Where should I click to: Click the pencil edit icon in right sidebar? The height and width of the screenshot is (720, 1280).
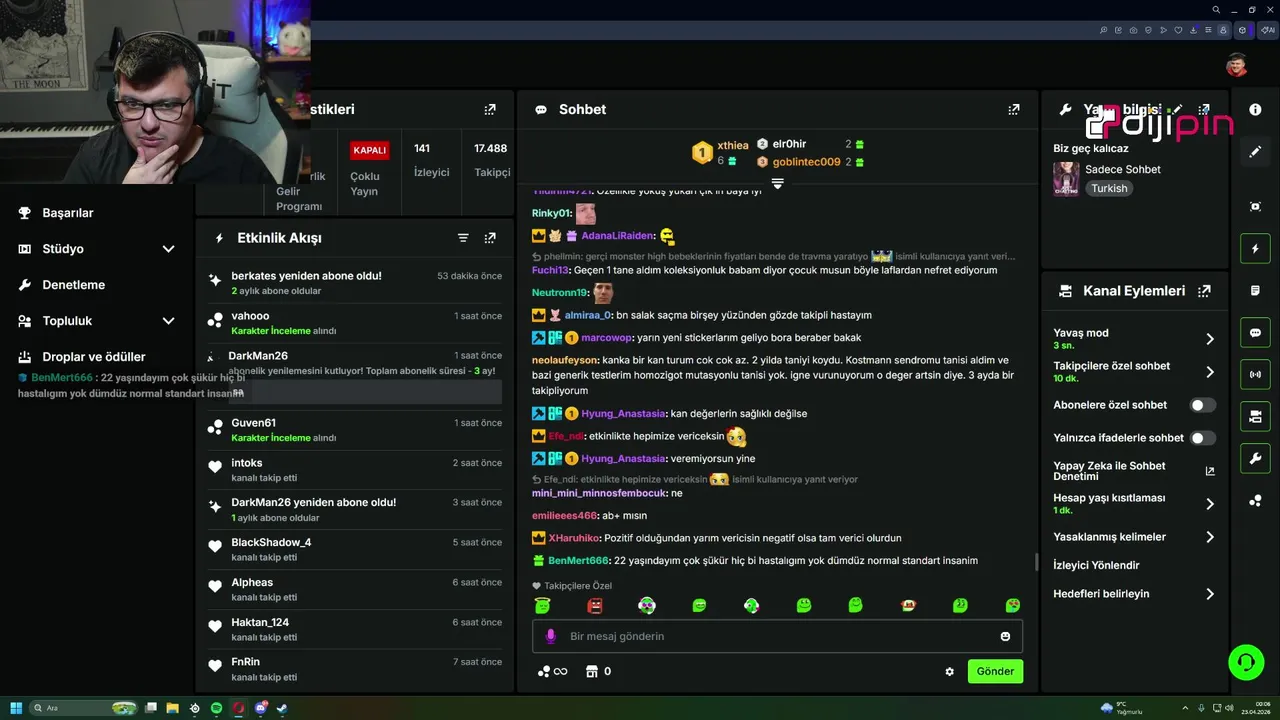pos(1255,152)
